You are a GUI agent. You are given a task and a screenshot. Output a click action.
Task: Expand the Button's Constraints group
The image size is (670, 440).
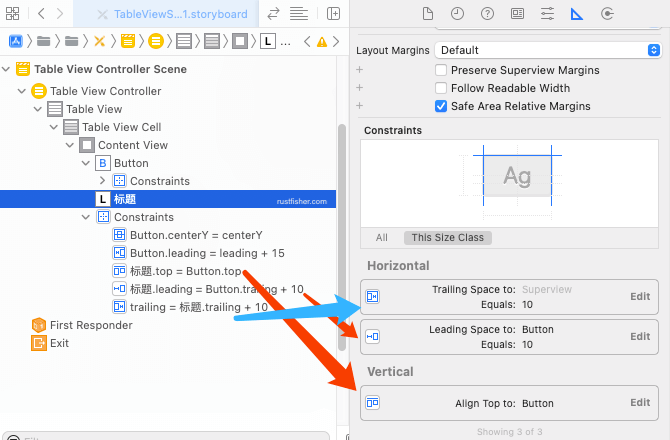(102, 181)
